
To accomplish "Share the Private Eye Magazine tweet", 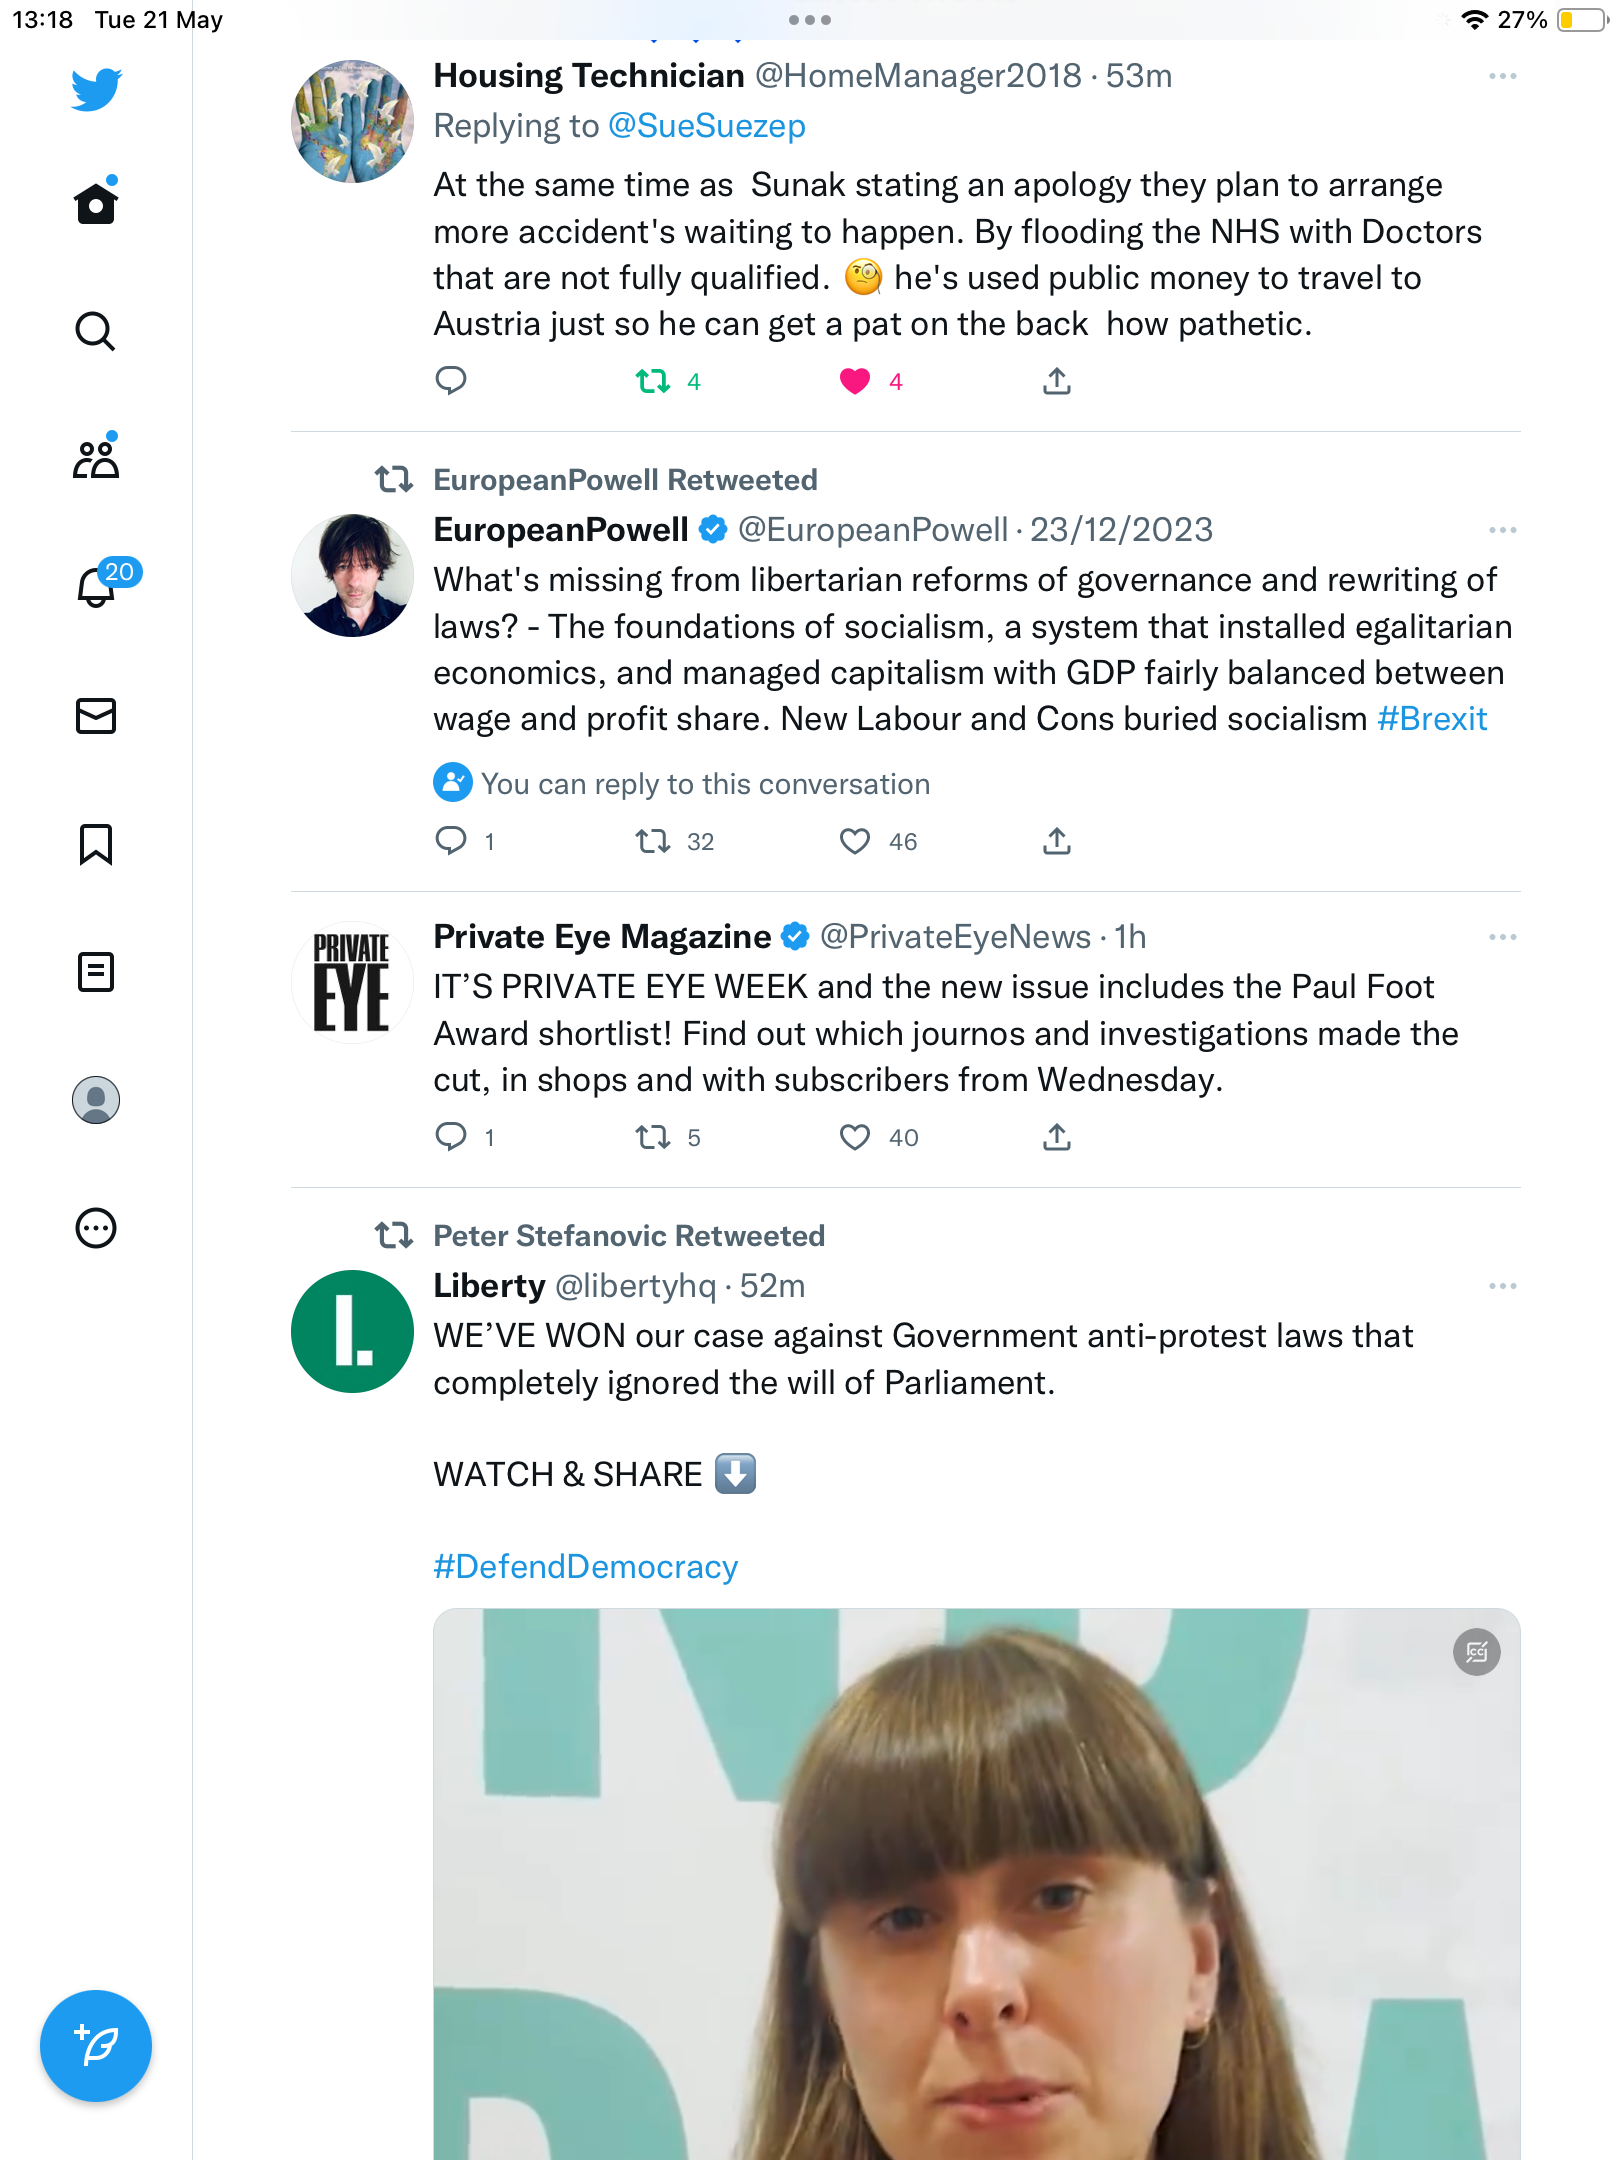I will tap(1057, 1137).
